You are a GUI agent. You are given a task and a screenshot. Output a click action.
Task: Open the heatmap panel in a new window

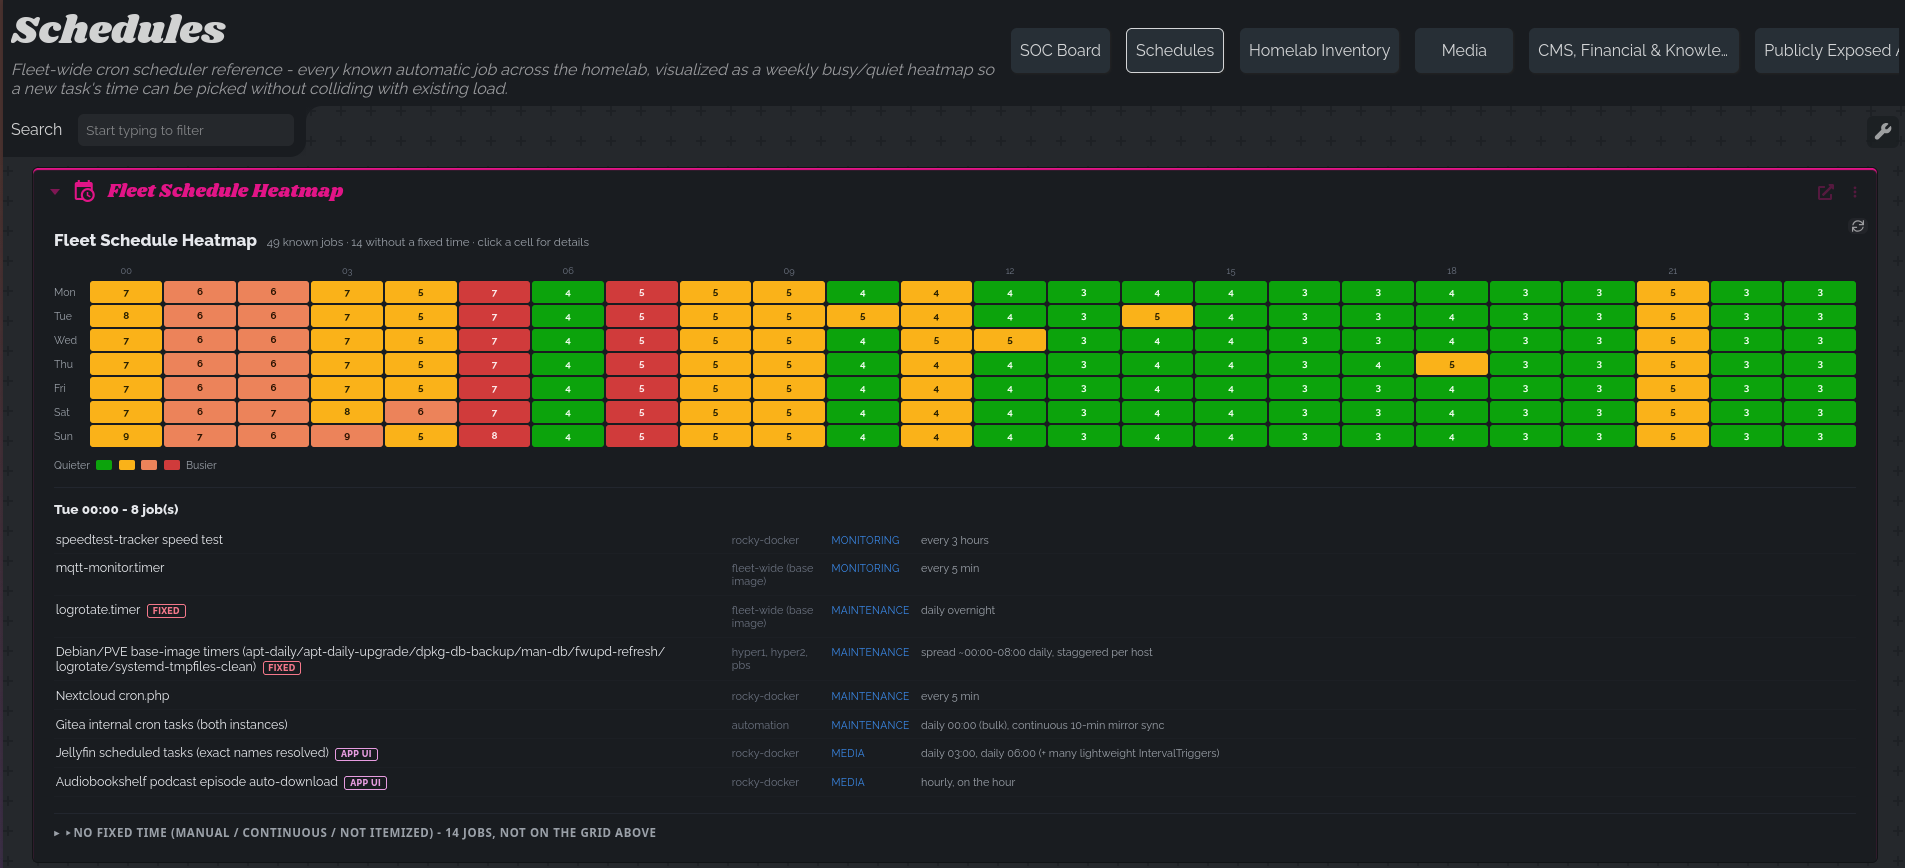(x=1825, y=192)
